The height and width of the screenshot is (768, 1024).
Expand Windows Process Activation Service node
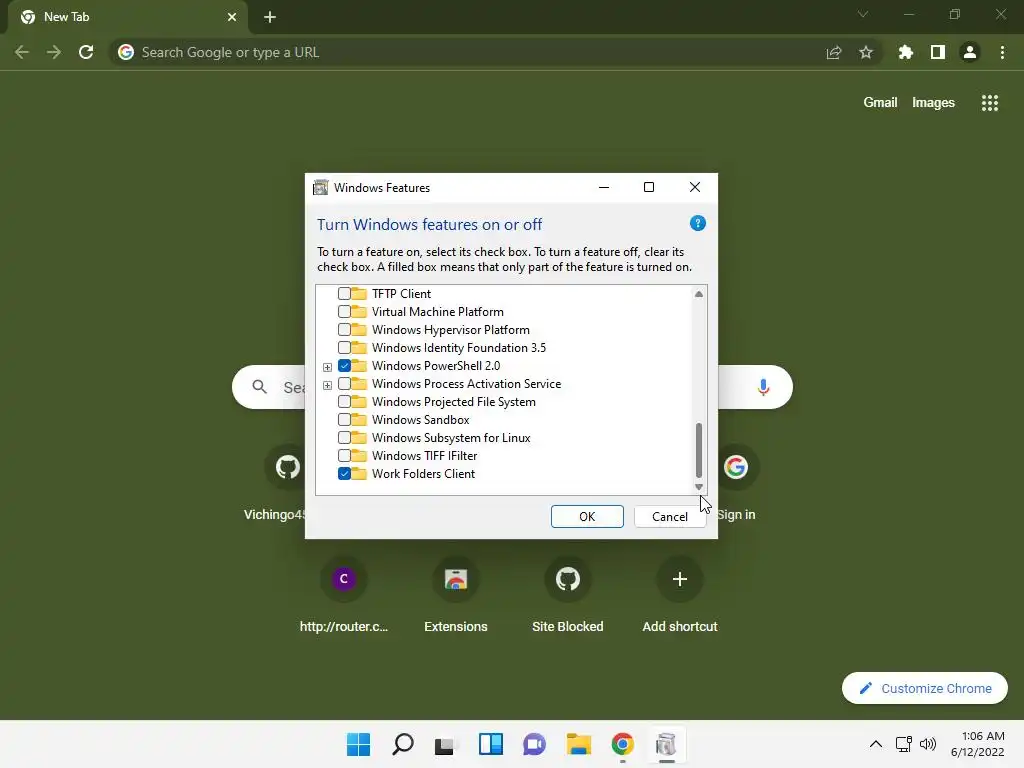pos(327,385)
